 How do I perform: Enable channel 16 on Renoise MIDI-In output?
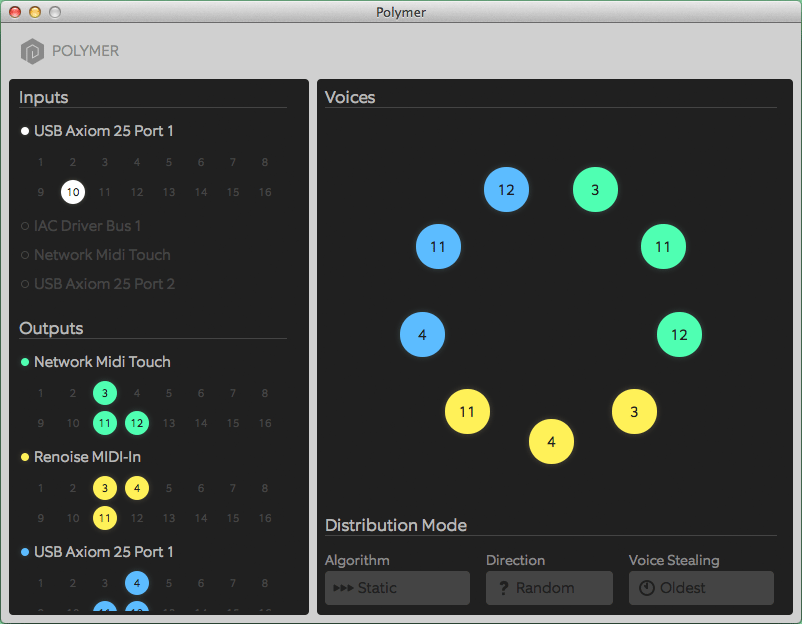click(265, 518)
